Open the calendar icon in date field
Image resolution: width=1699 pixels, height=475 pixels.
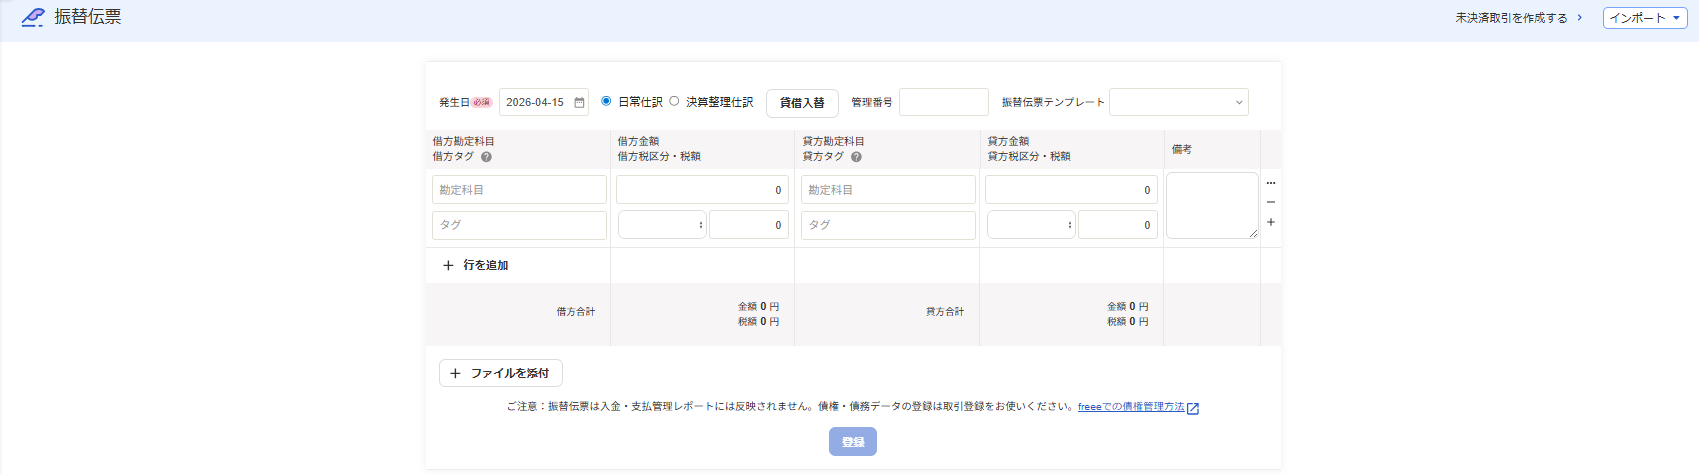(579, 103)
